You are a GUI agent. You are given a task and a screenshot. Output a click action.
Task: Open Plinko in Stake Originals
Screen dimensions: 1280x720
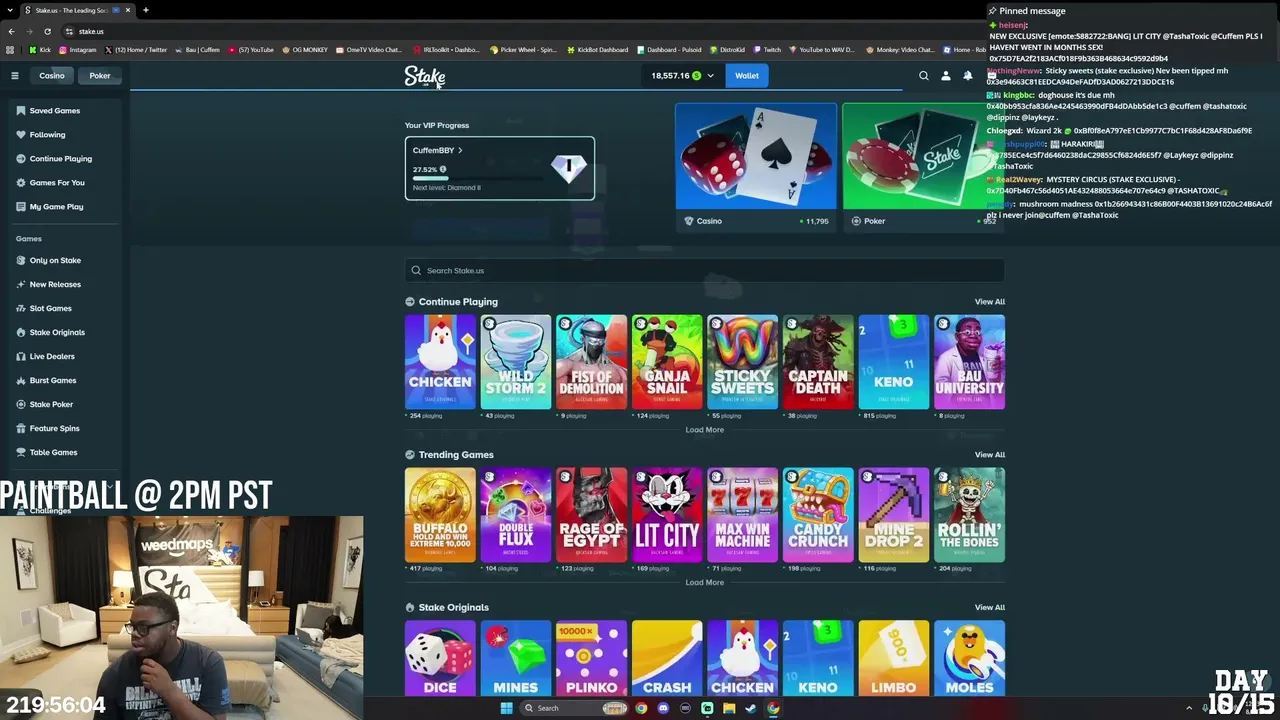(592, 658)
